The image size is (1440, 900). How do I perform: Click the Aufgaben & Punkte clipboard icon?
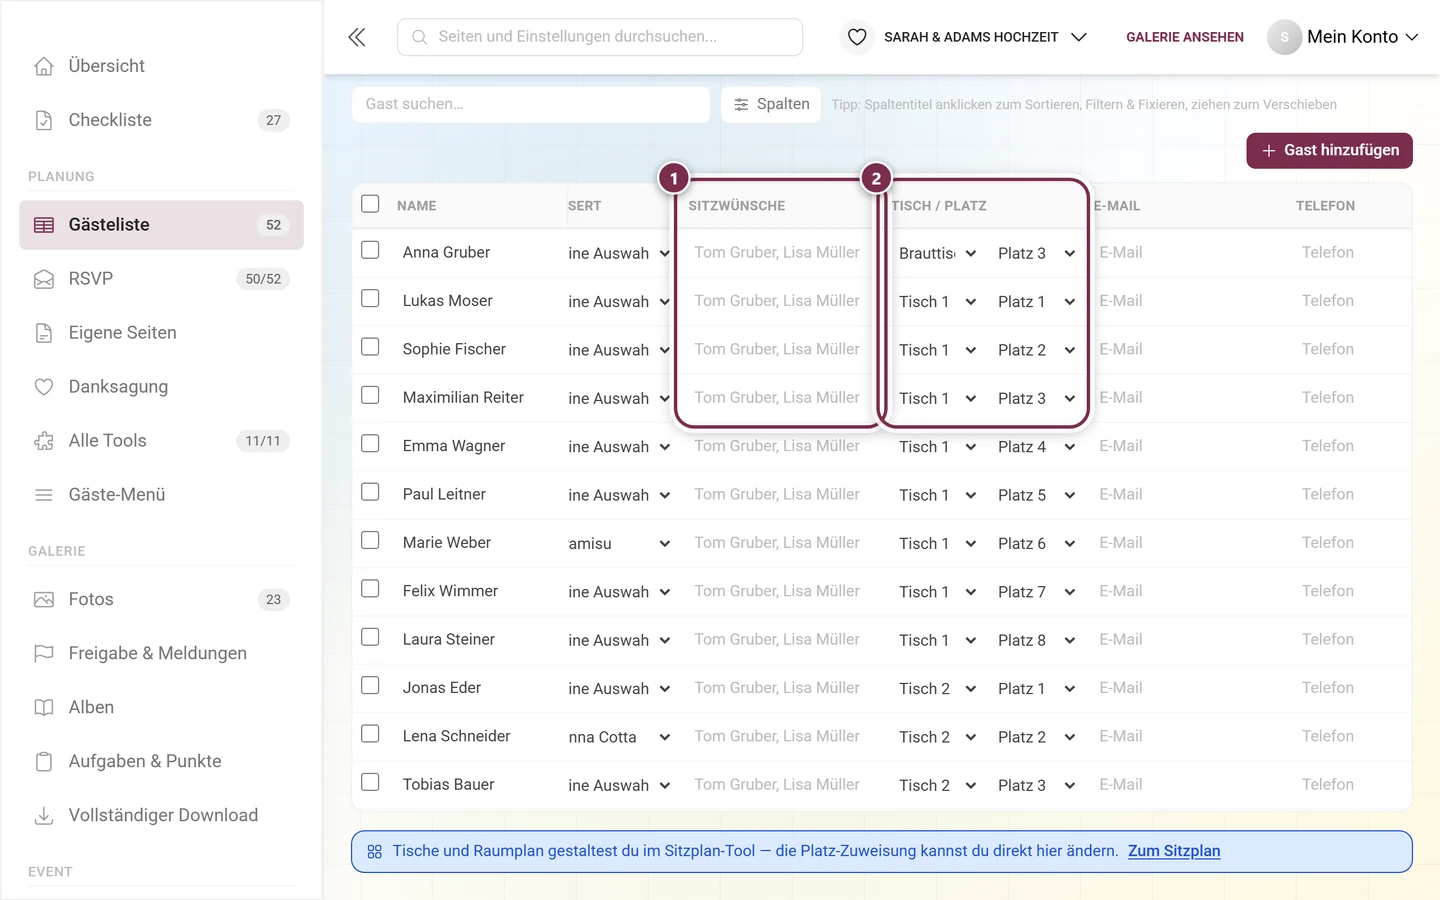click(44, 762)
